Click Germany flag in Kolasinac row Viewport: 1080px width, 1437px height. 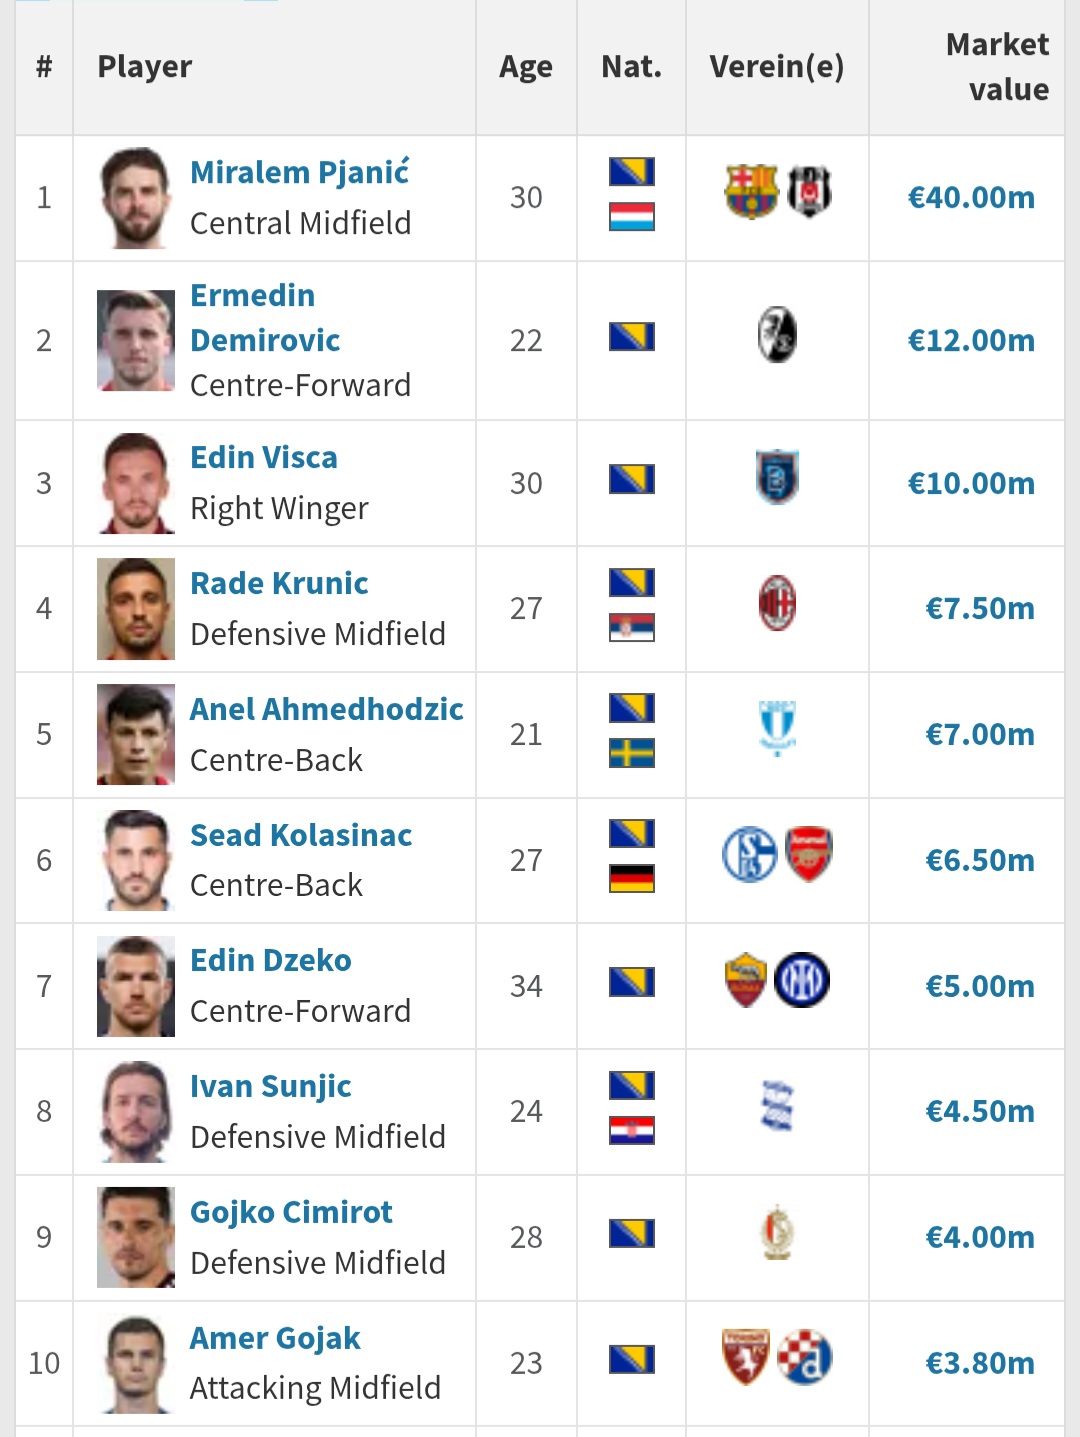point(632,879)
